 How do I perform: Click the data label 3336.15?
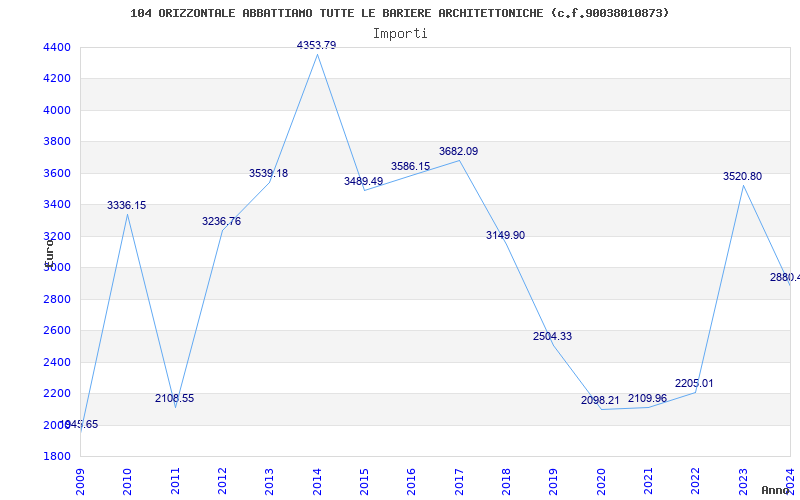coord(127,205)
